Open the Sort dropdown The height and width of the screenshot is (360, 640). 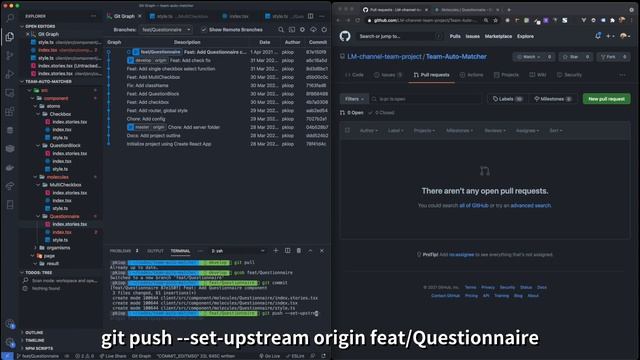pos(556,131)
